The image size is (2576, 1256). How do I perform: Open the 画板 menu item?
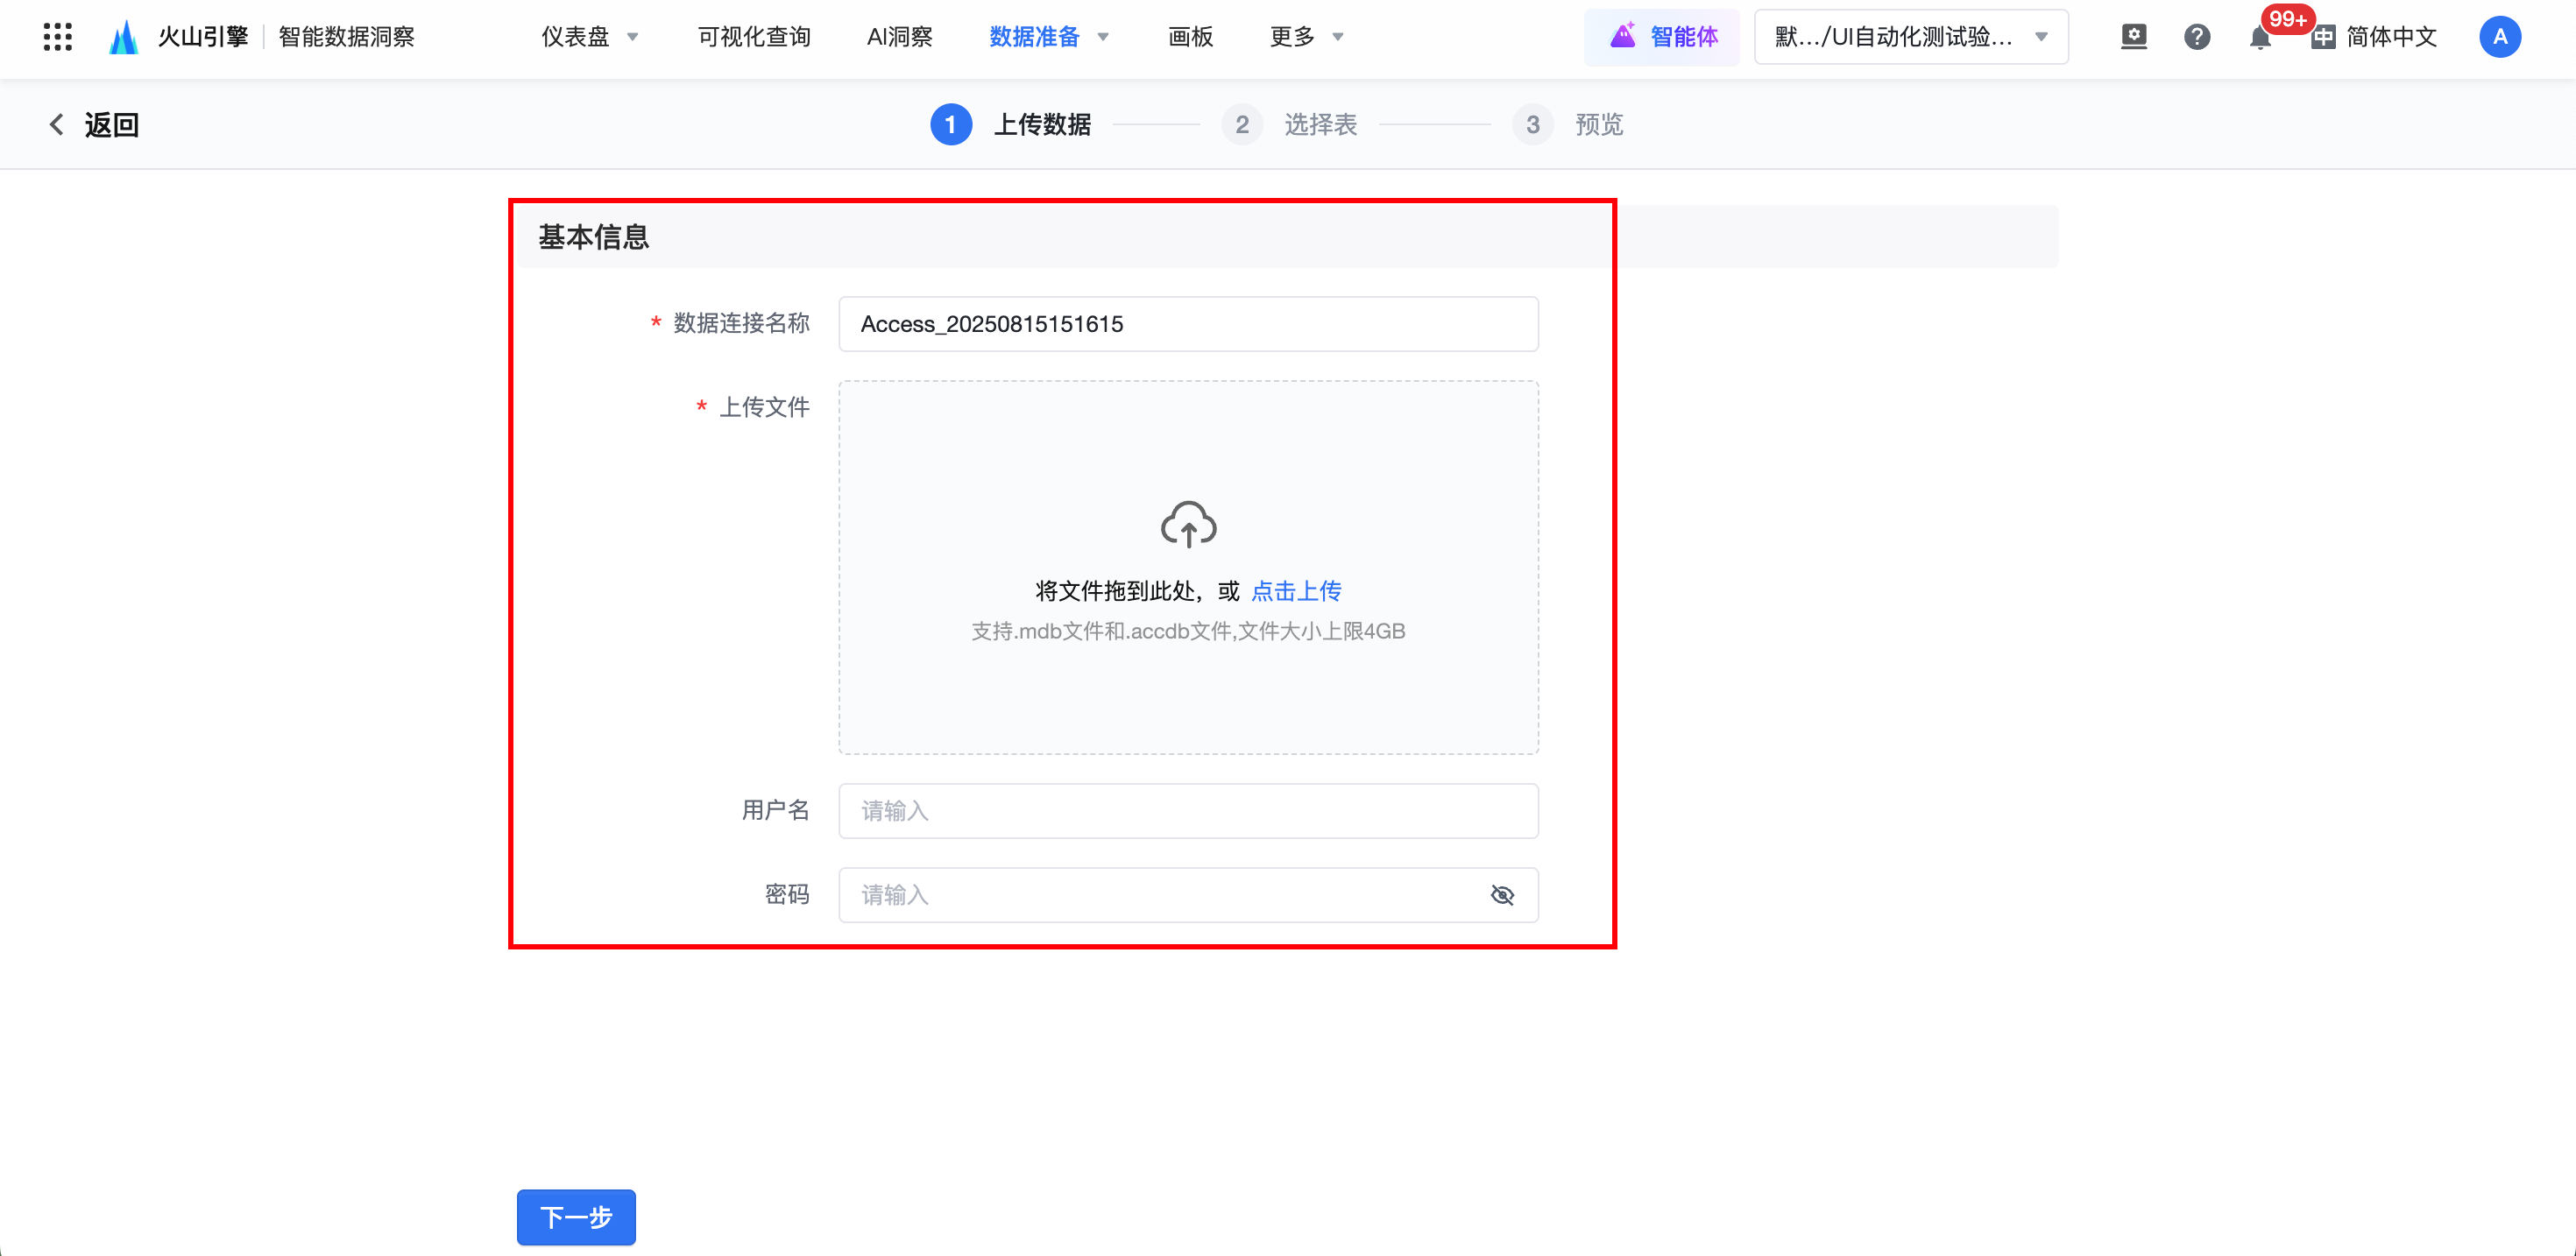[x=1190, y=37]
